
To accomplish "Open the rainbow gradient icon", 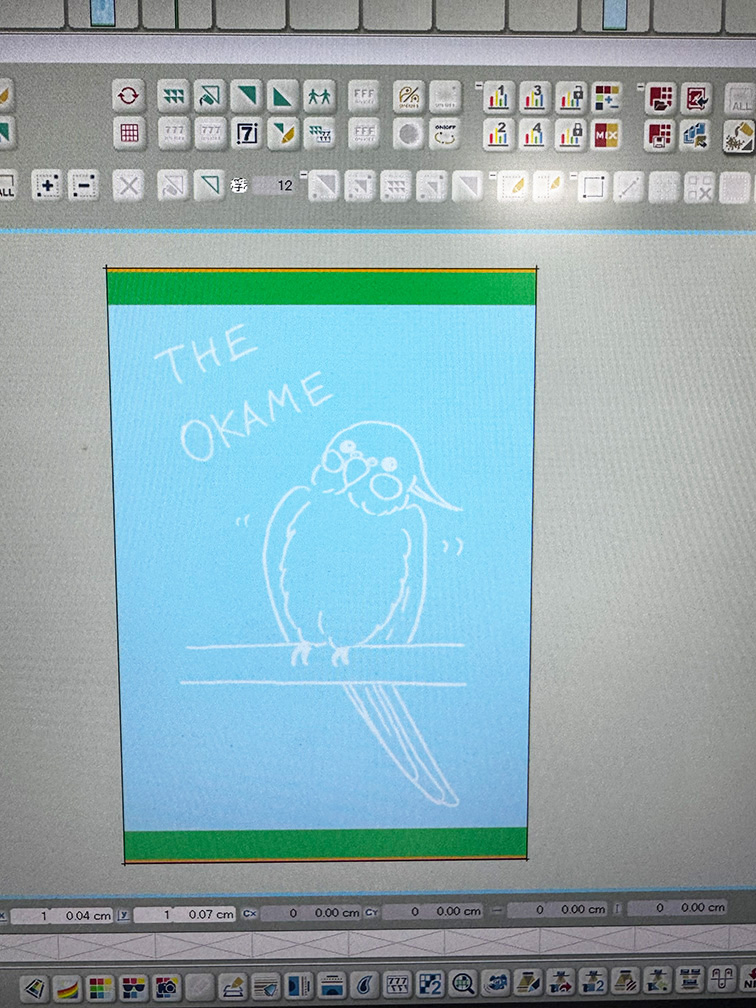I will (x=68, y=988).
